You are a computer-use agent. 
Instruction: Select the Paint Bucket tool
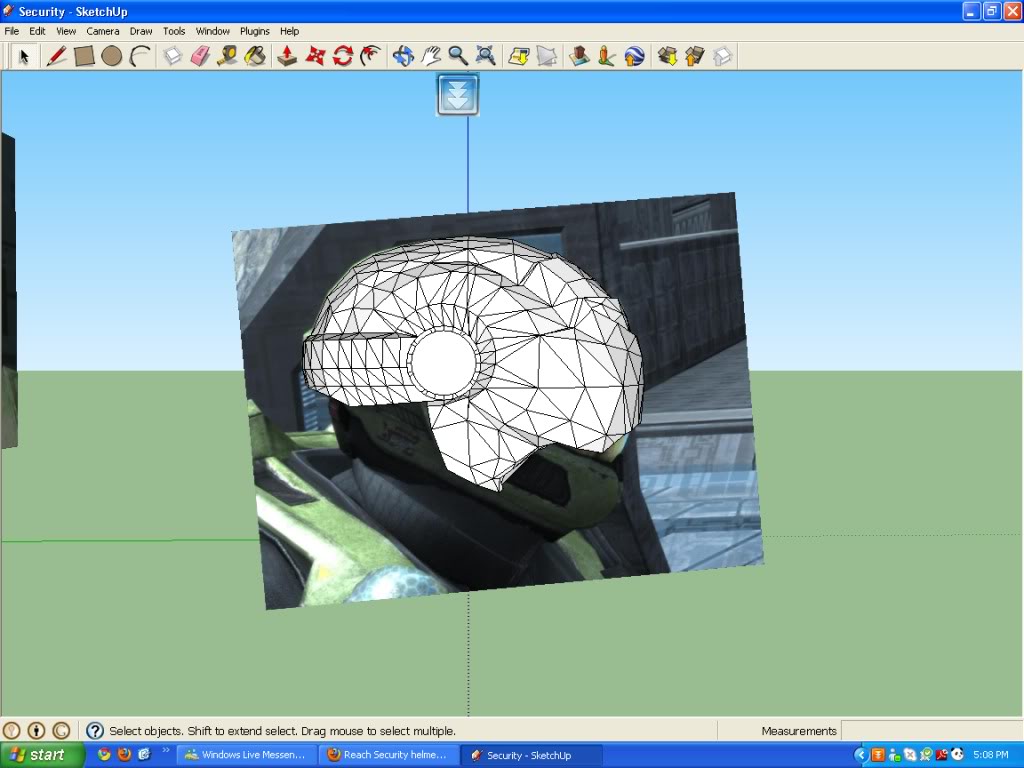(x=255, y=57)
